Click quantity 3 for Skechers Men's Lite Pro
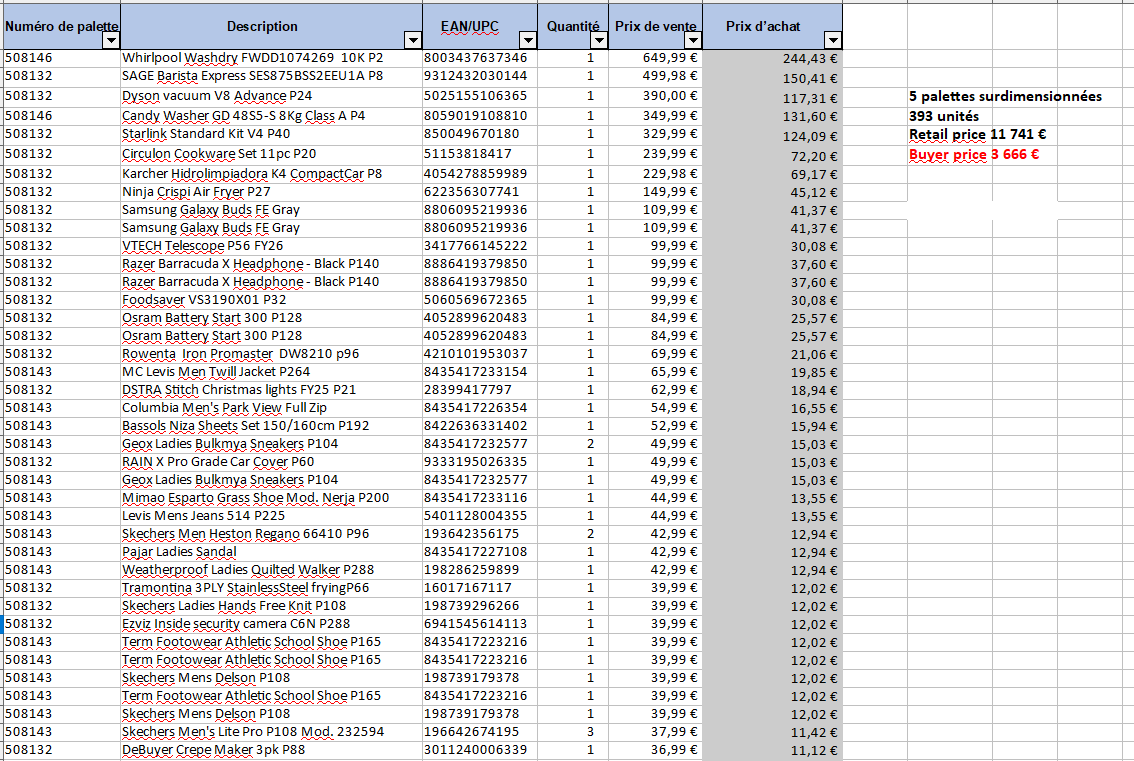 (x=590, y=731)
